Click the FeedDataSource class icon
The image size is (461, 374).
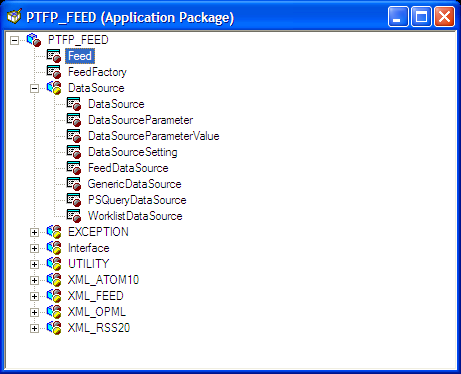point(74,168)
